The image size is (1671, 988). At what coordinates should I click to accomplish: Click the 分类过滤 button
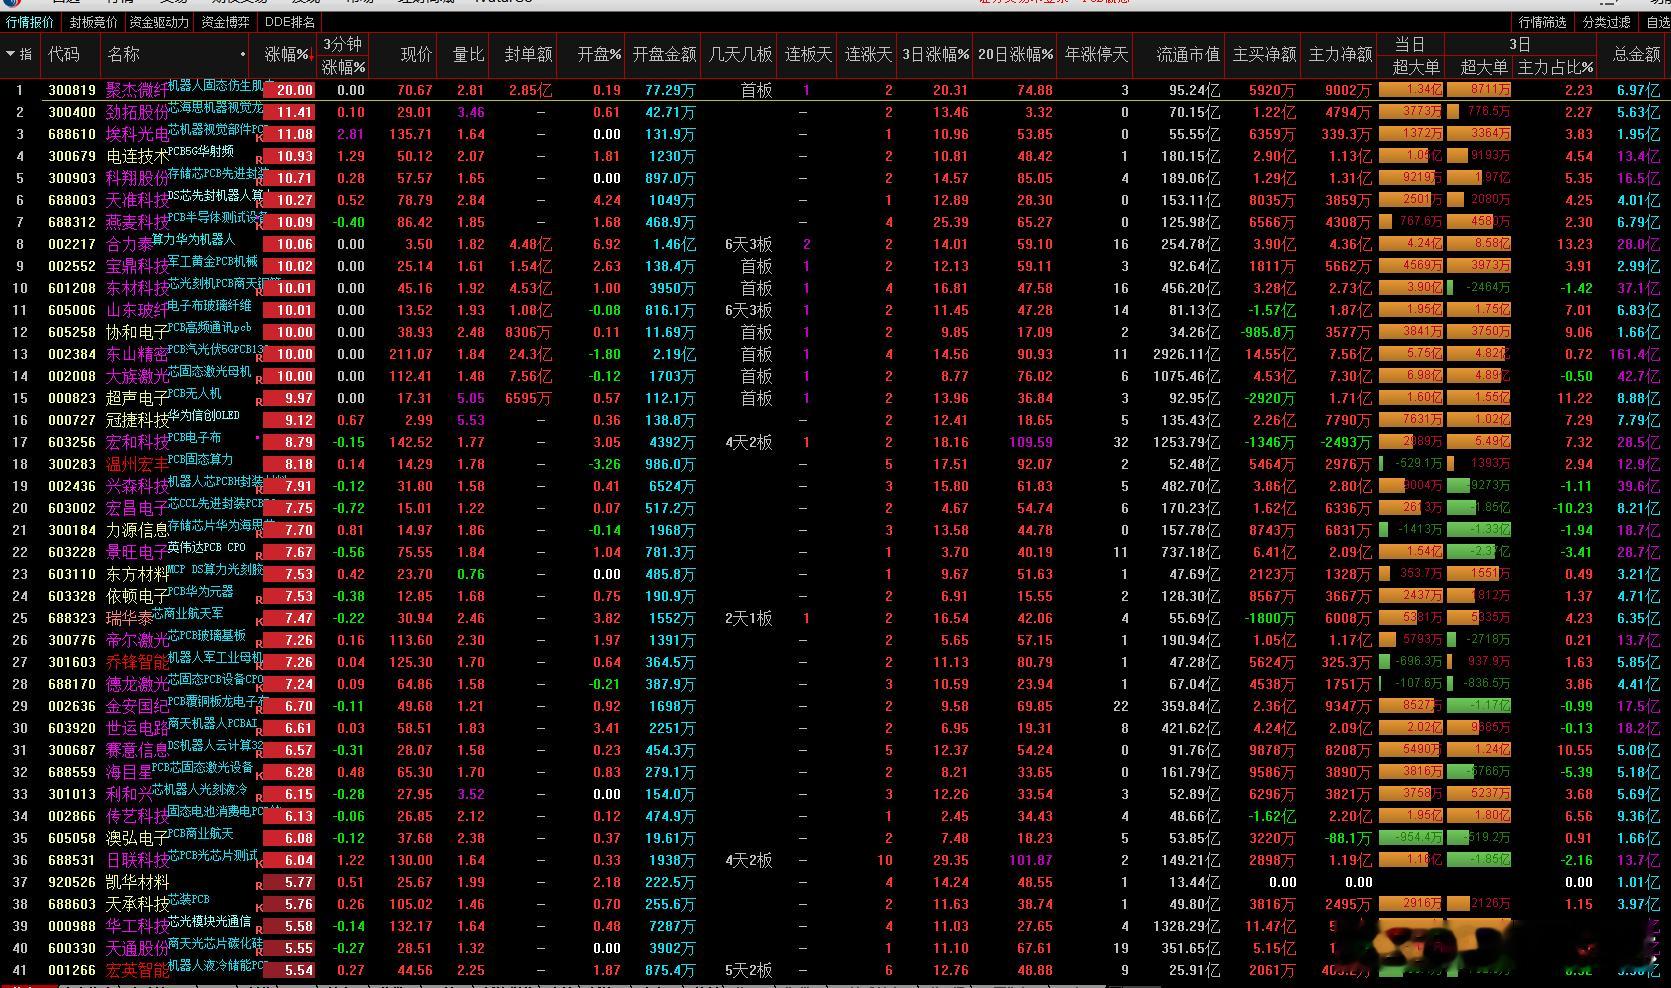coord(1607,22)
